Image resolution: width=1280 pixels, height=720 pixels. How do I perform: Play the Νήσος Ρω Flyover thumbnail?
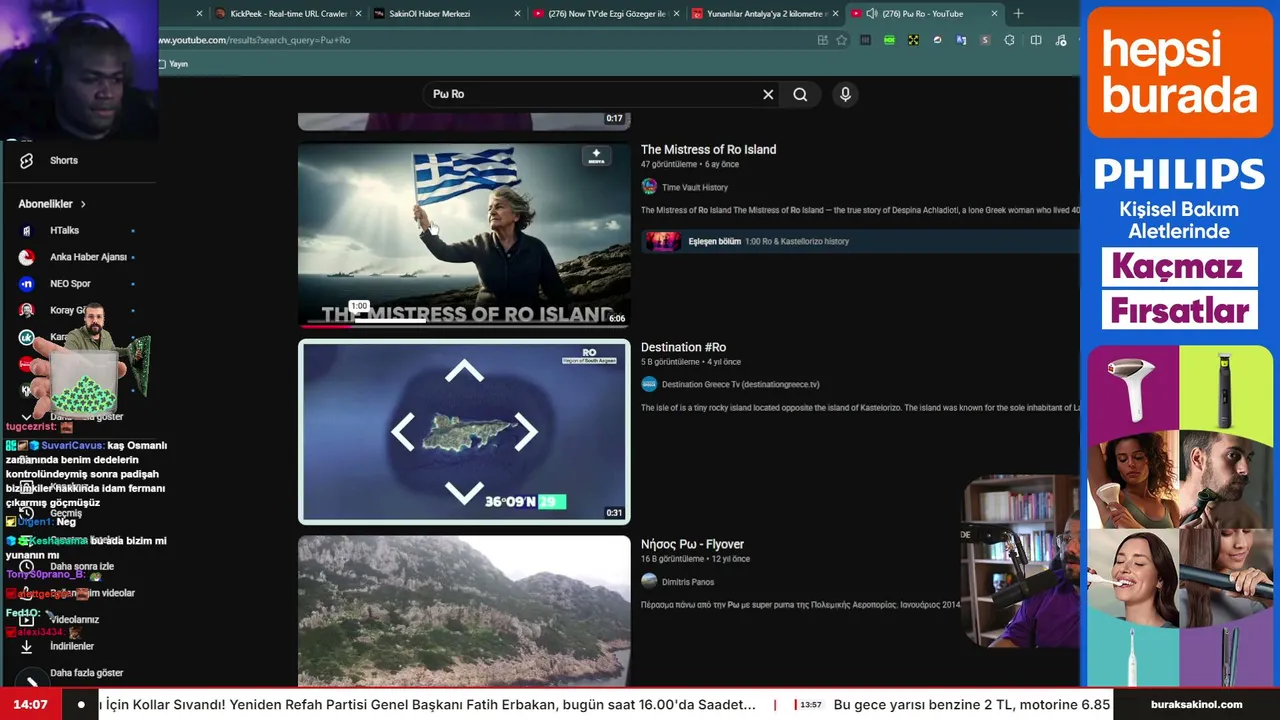464,611
